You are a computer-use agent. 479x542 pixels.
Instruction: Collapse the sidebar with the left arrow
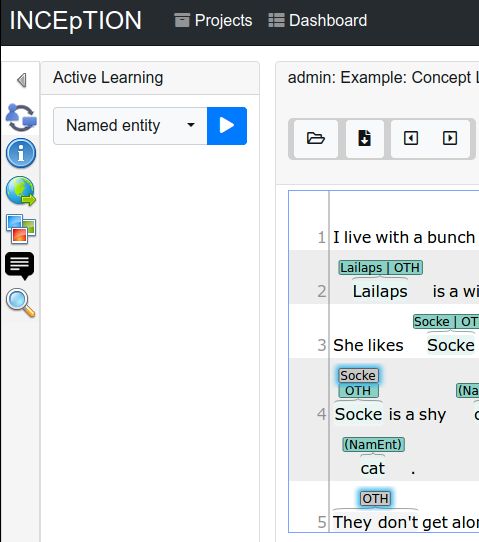pos(21,80)
